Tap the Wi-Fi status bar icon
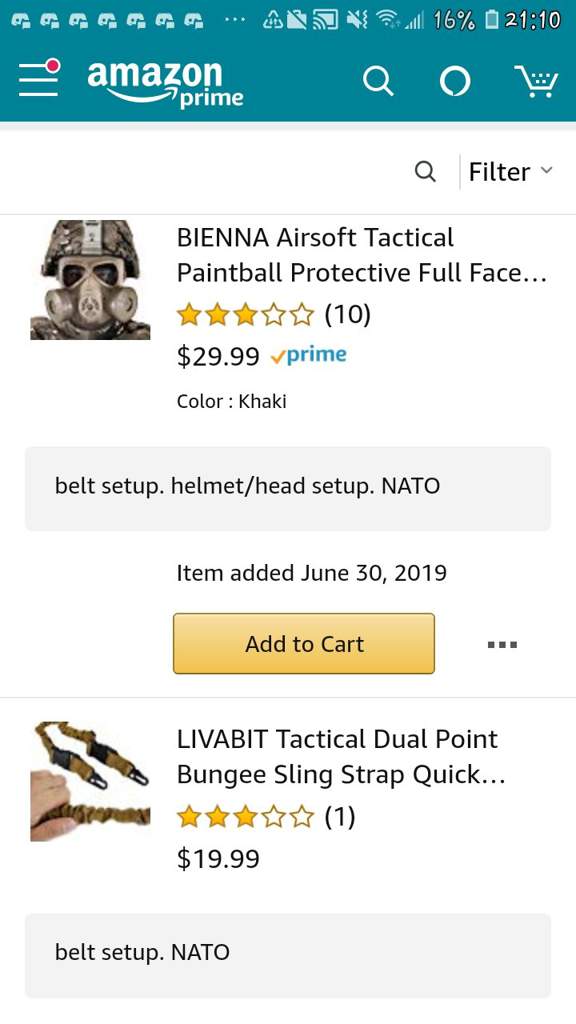This screenshot has height=1024, width=576. [x=390, y=20]
